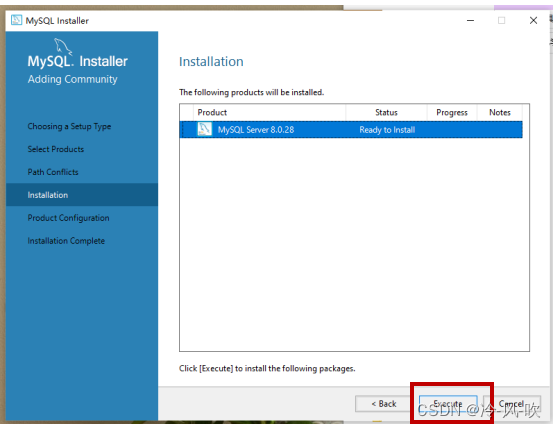The width and height of the screenshot is (556, 428).
Task: Open the Product Configuration step
Action: click(x=68, y=218)
